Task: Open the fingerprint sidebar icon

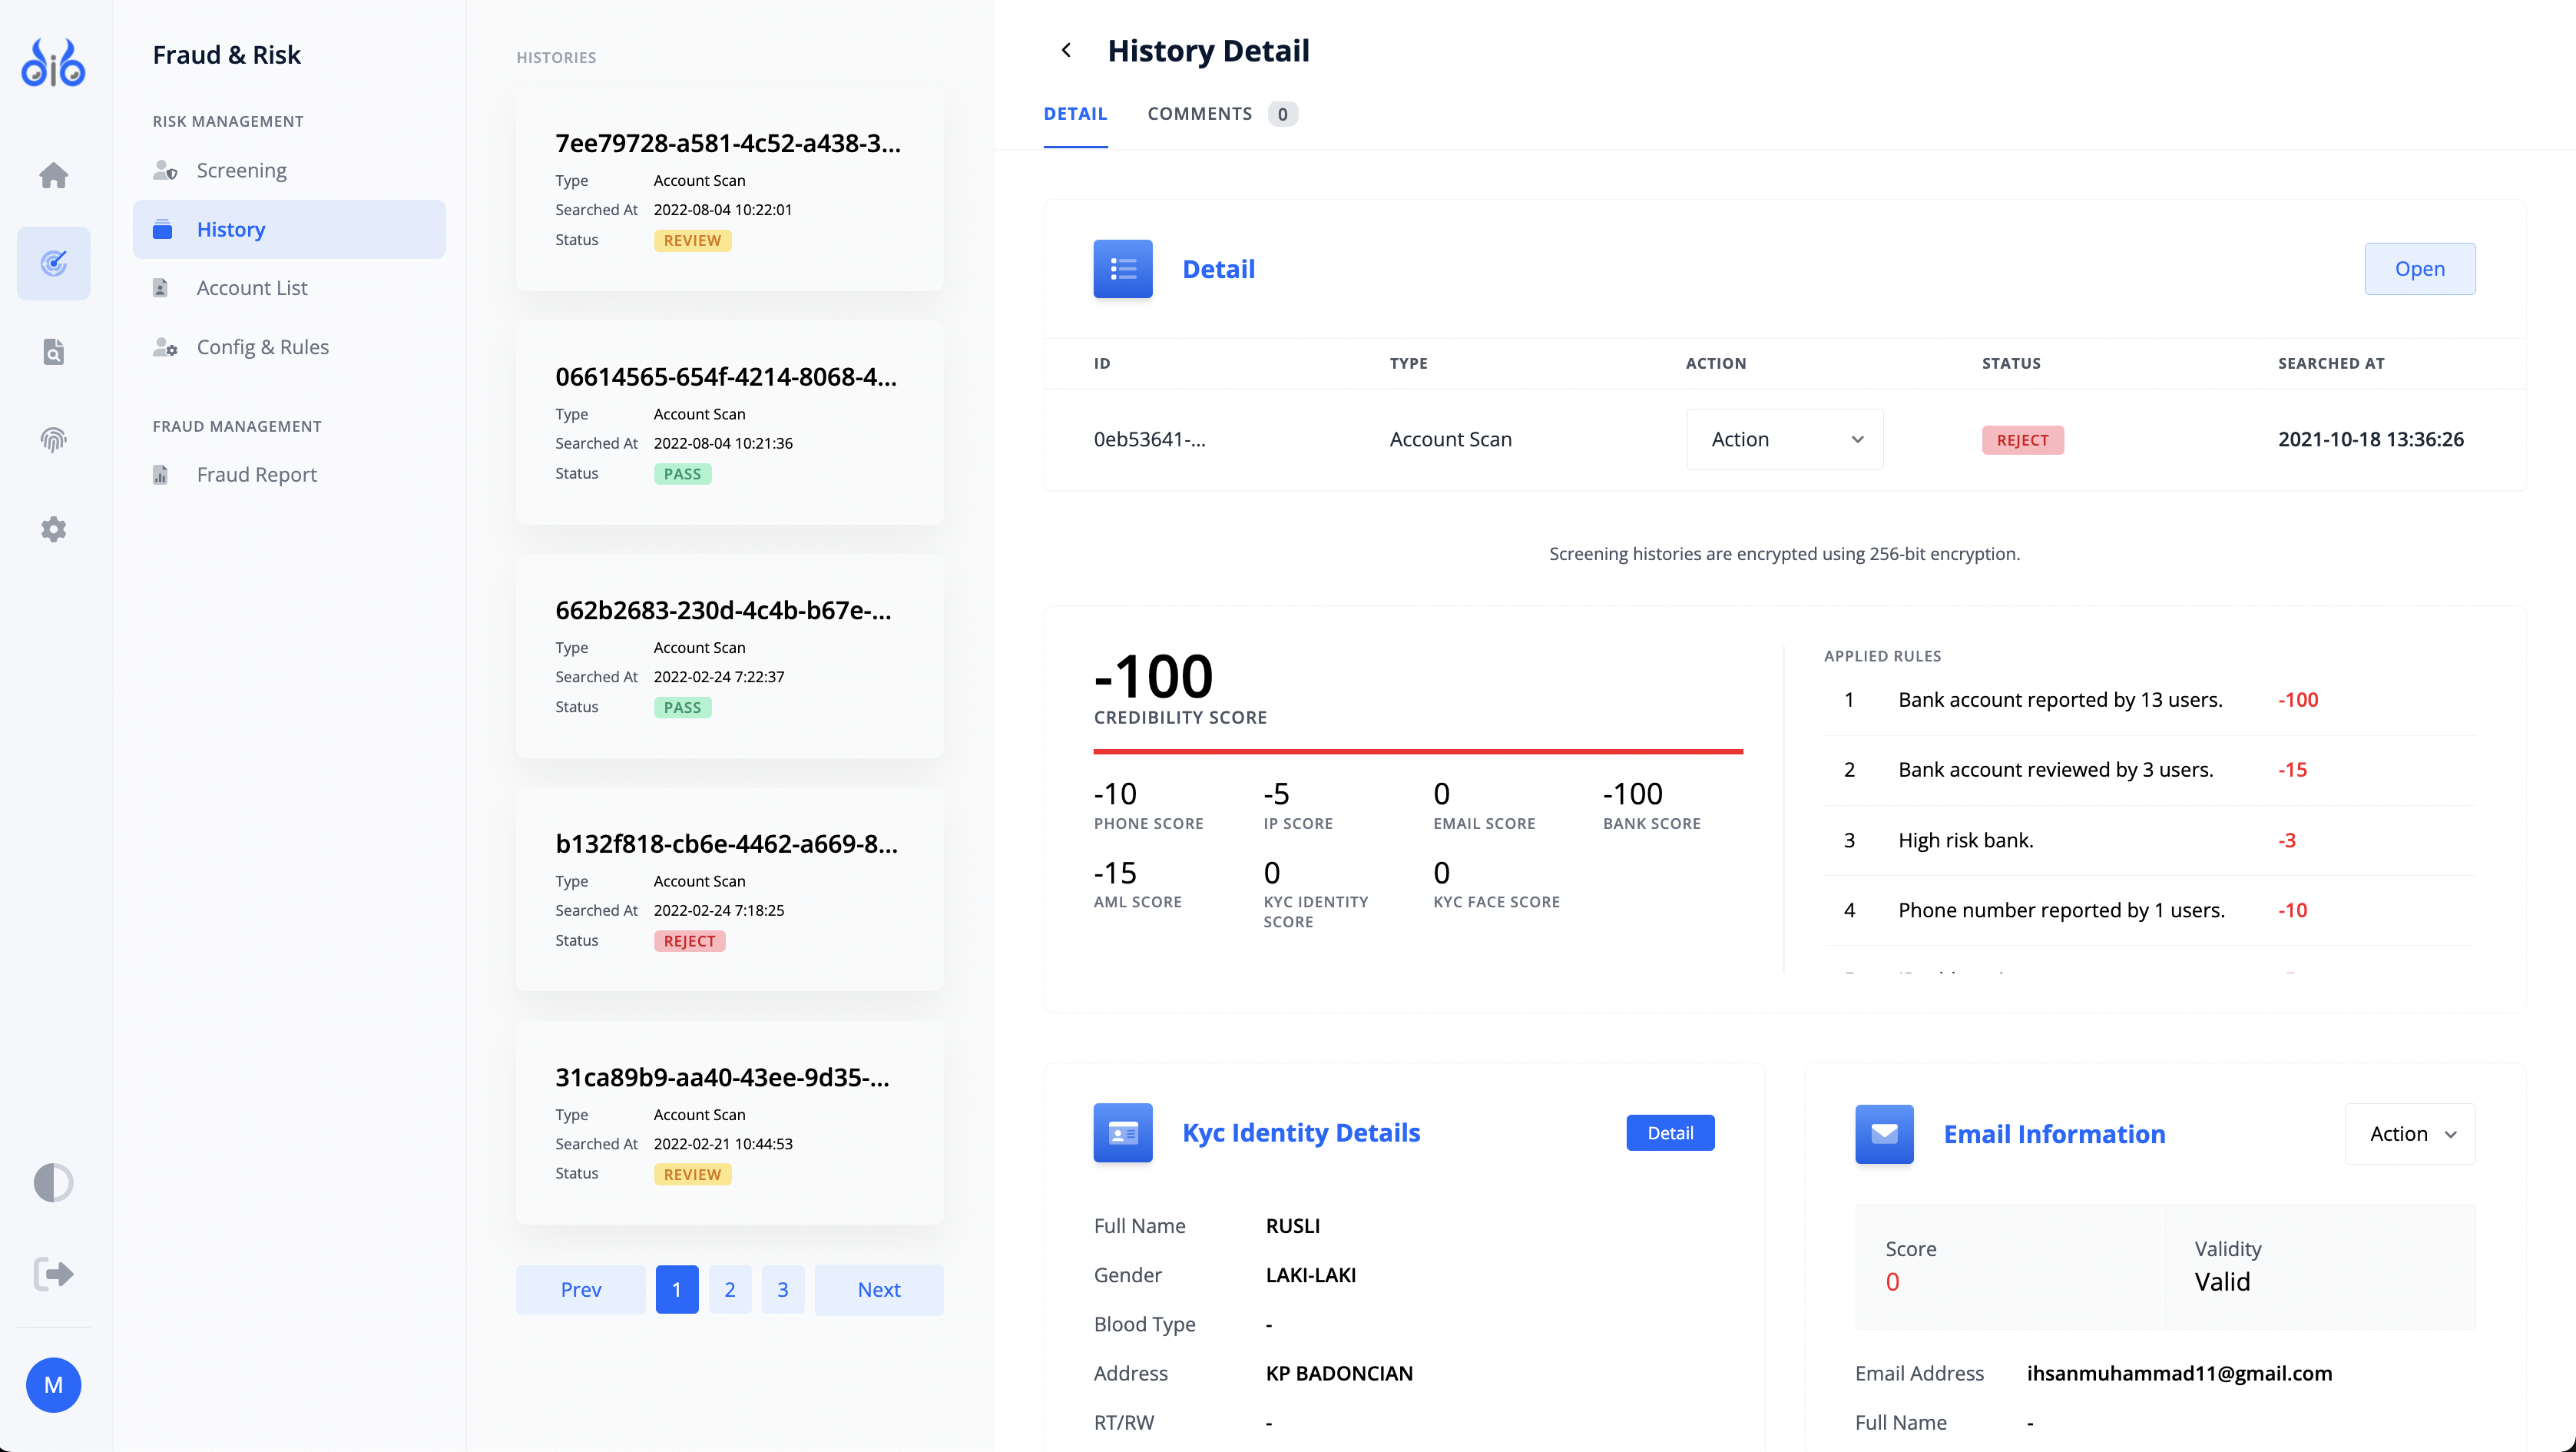Action: click(53, 439)
